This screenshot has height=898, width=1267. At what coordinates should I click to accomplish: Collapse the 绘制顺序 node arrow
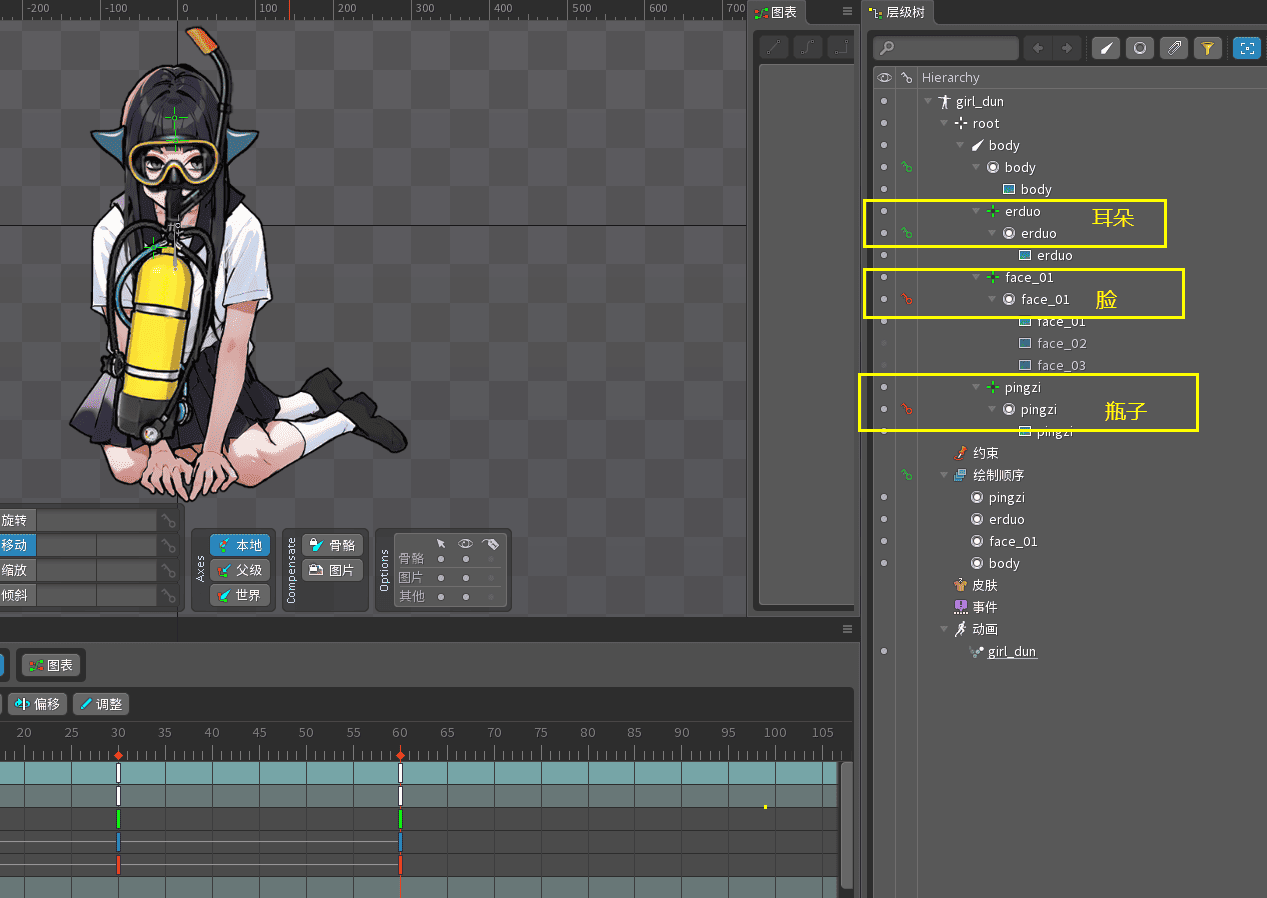pos(944,475)
